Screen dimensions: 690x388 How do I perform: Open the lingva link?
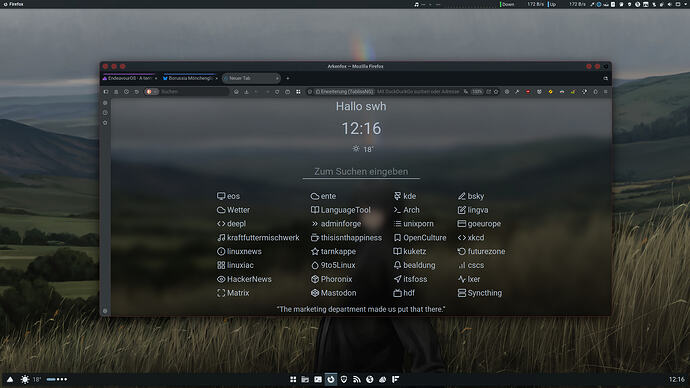coord(473,210)
